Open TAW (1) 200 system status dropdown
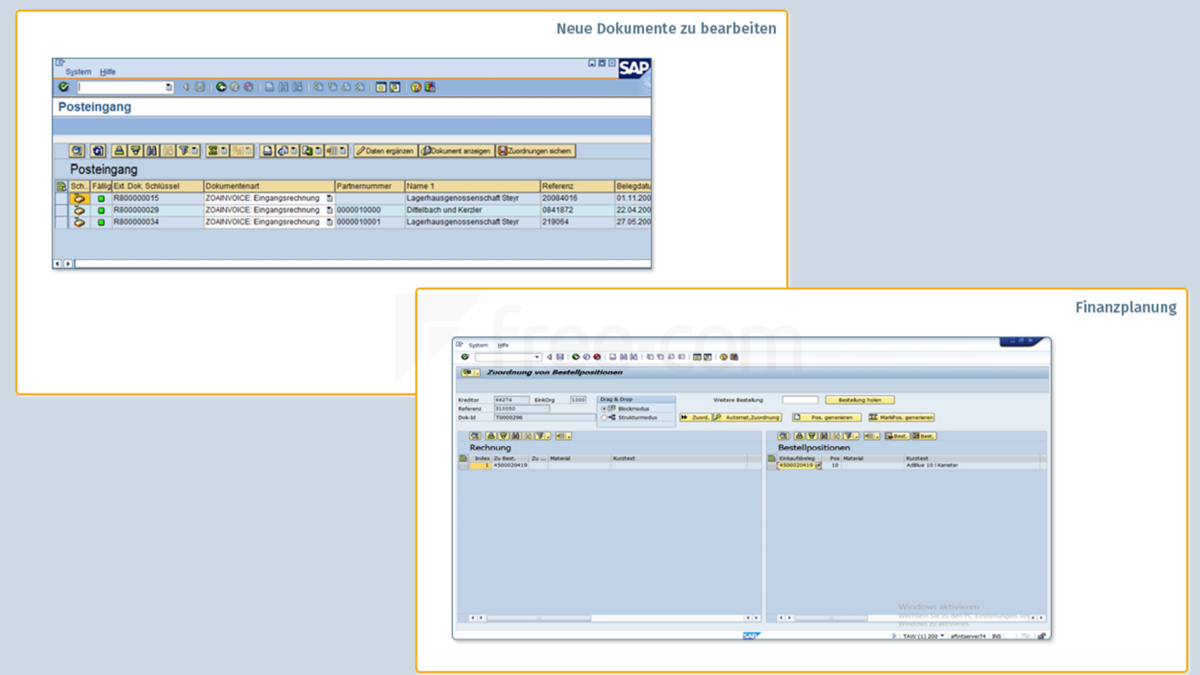The width and height of the screenshot is (1200, 675). 943,636
